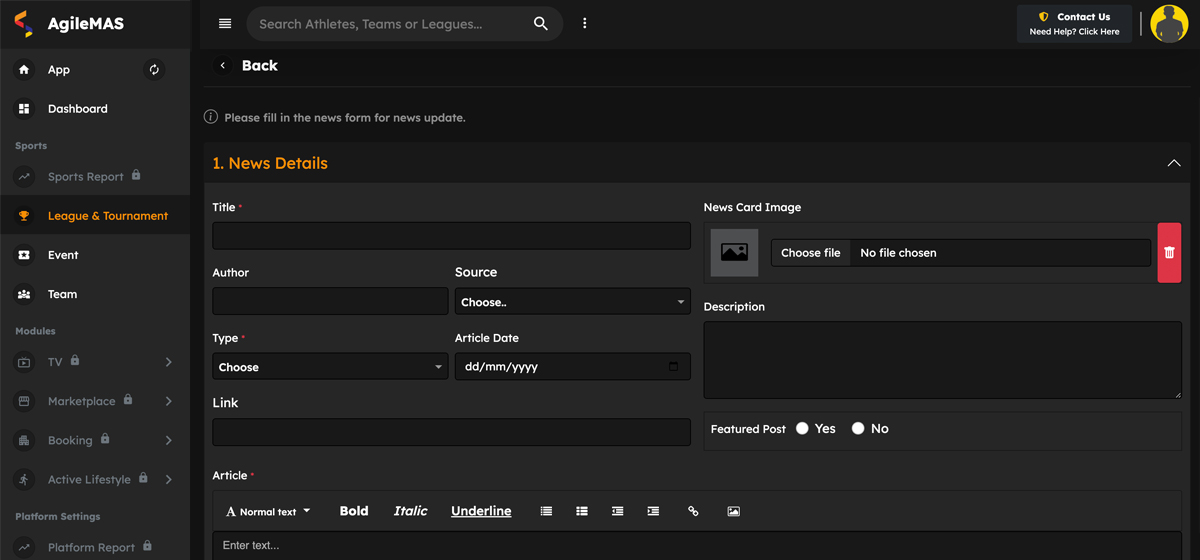Image resolution: width=1200 pixels, height=560 pixels.
Task: Click the hamburger menu icon
Action: pyautogui.click(x=225, y=24)
